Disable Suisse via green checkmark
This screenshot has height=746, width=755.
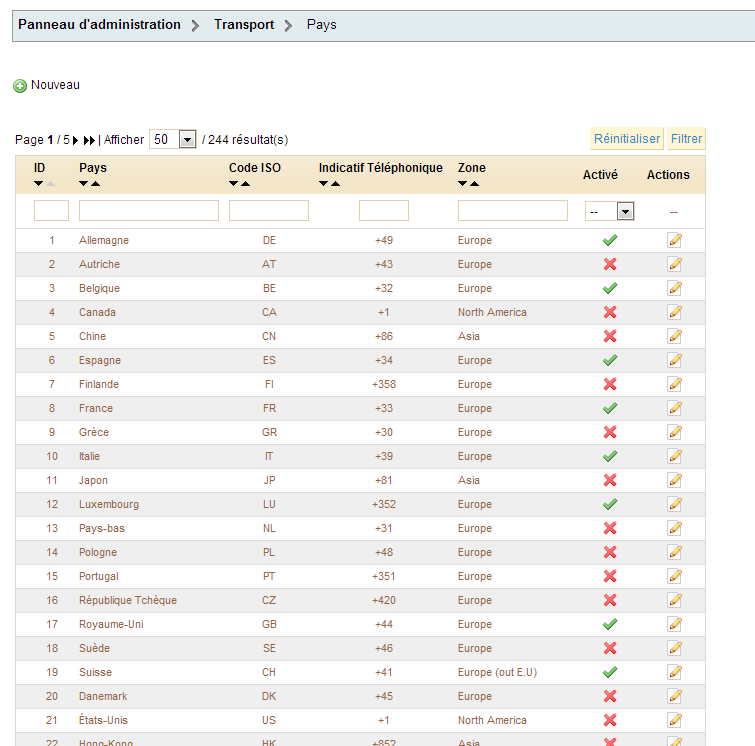point(610,672)
